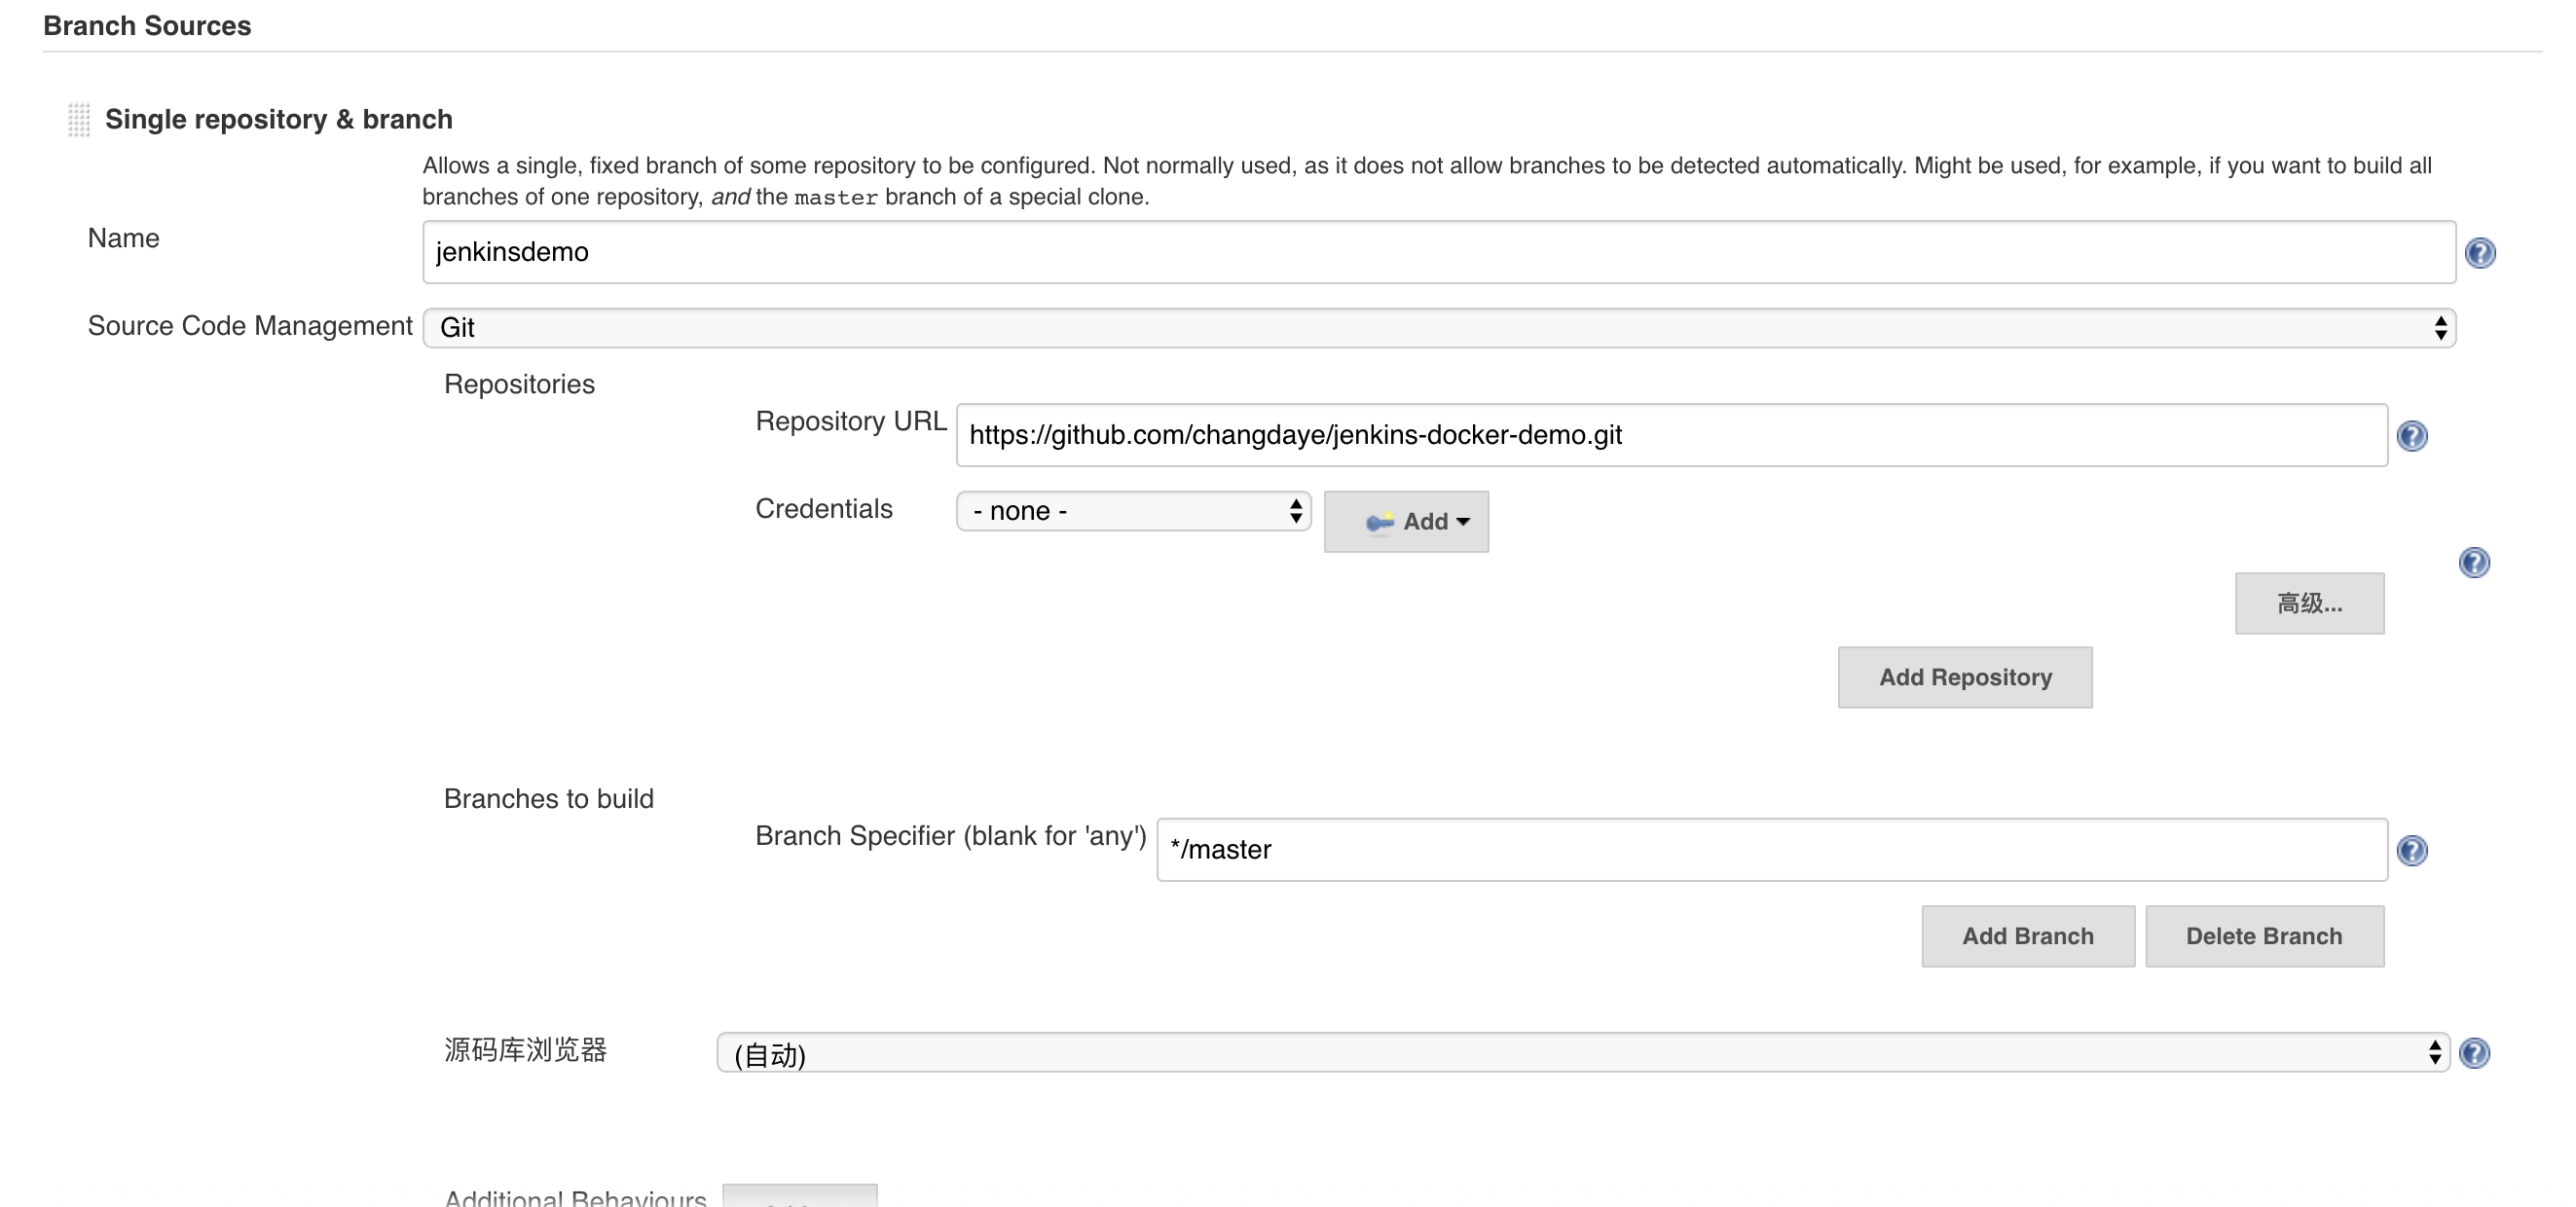Viewport: 2576px width, 1207px height.
Task: Click the Add Repository button
Action: pyautogui.click(x=1965, y=678)
